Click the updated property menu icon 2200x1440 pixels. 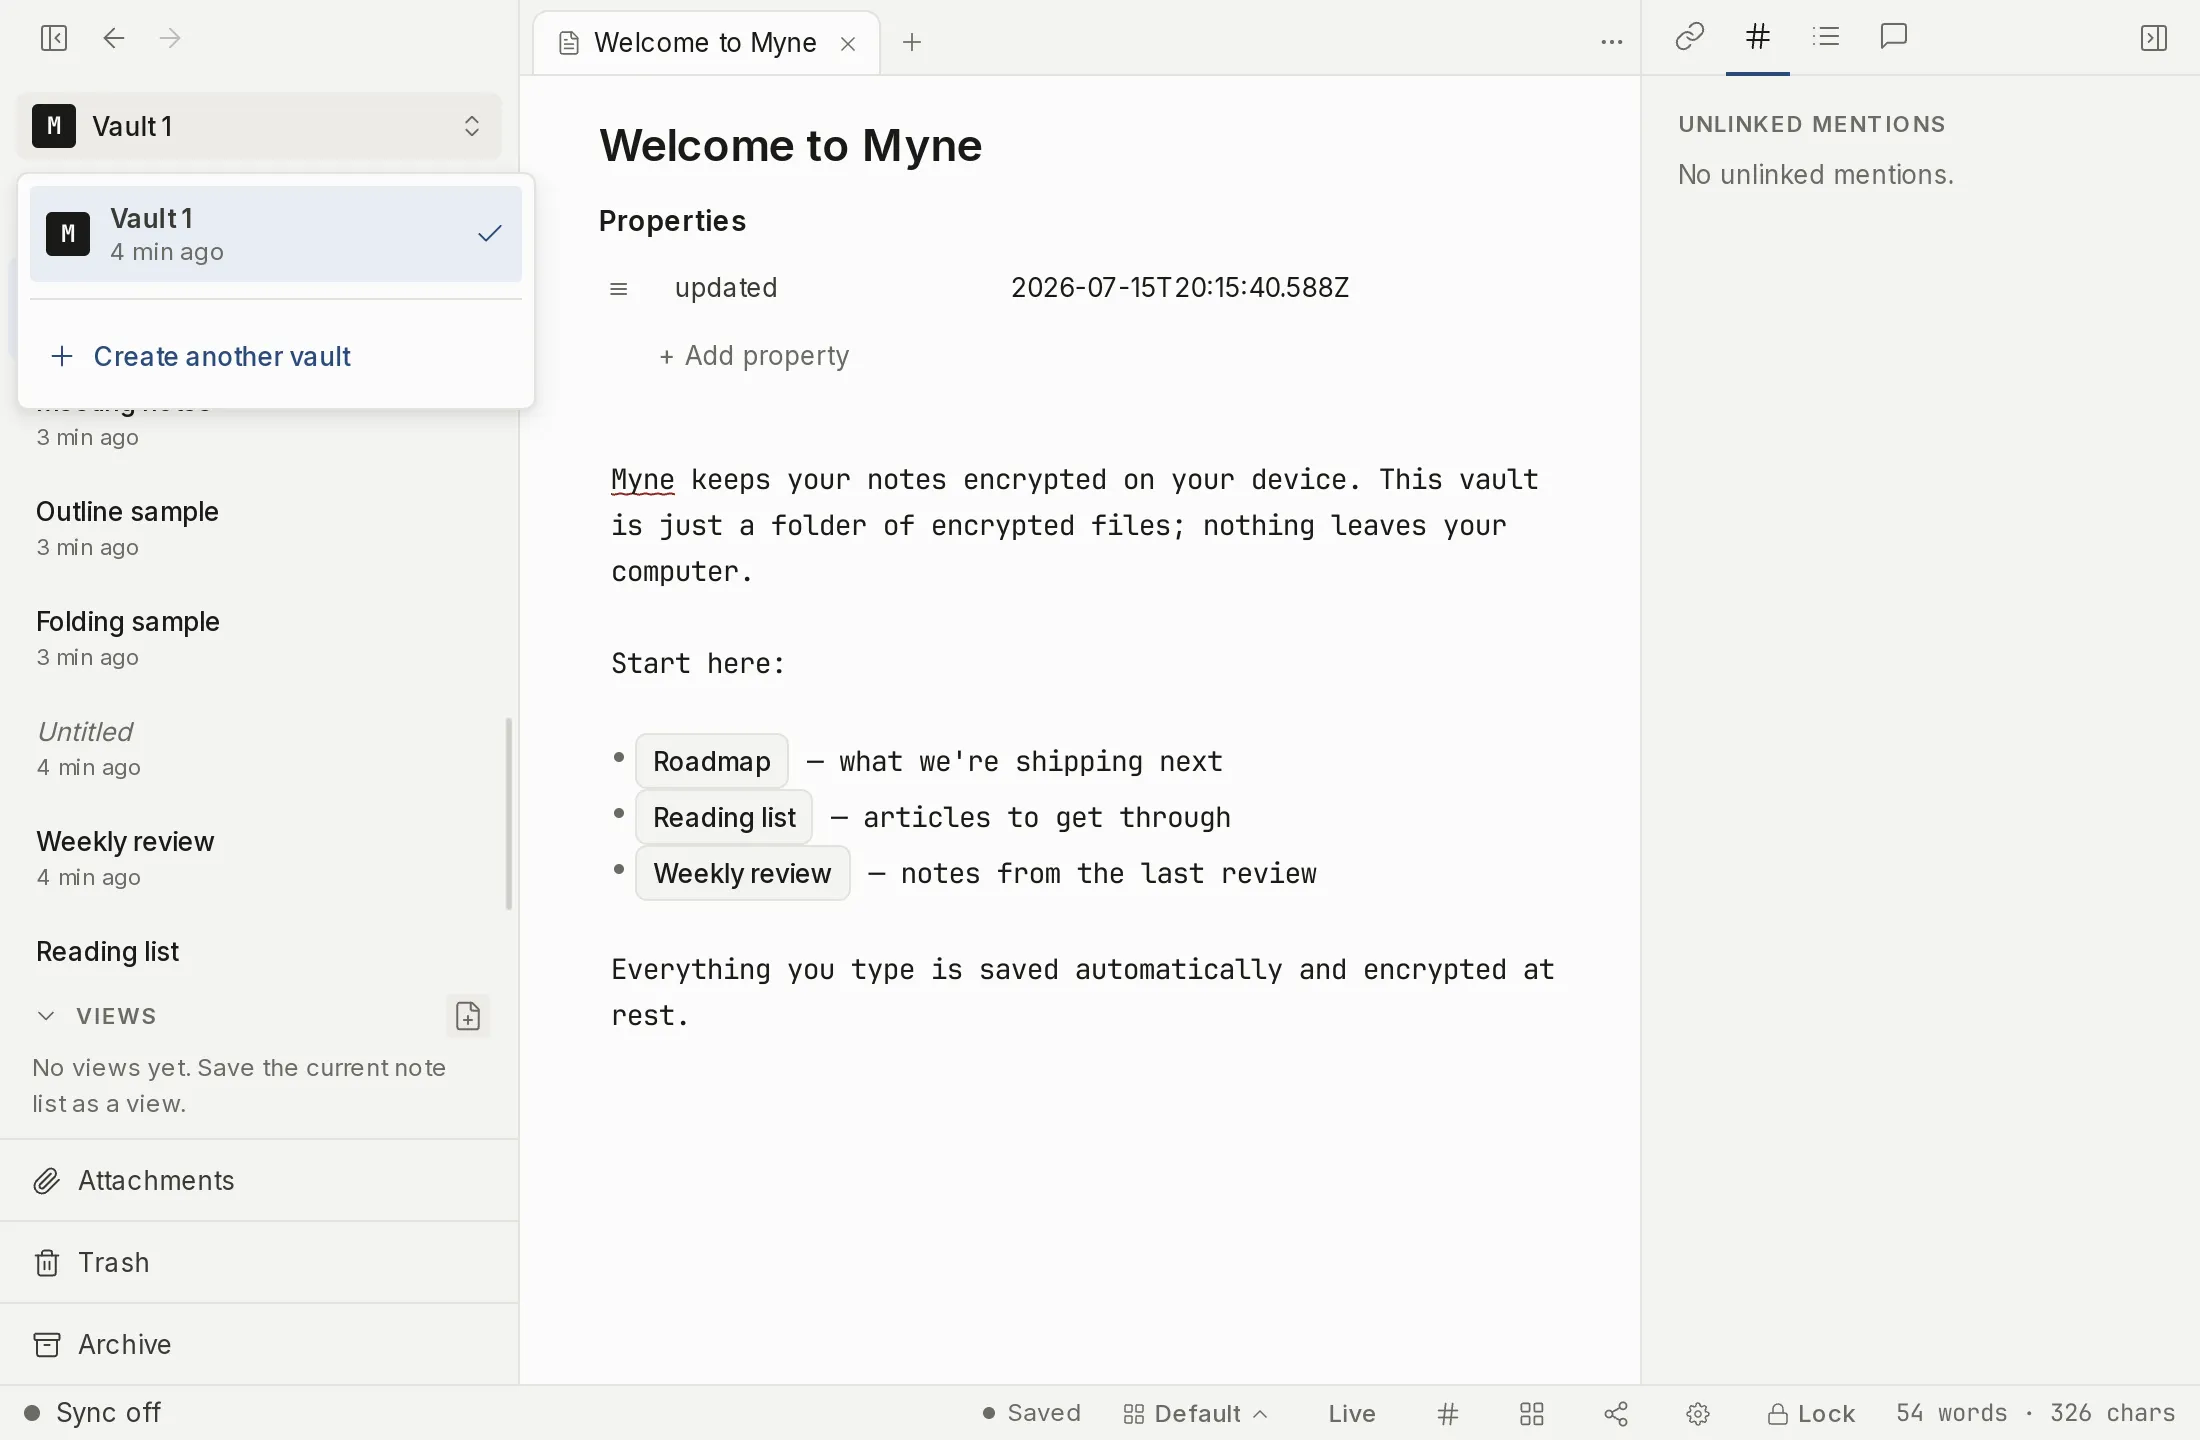pos(619,289)
